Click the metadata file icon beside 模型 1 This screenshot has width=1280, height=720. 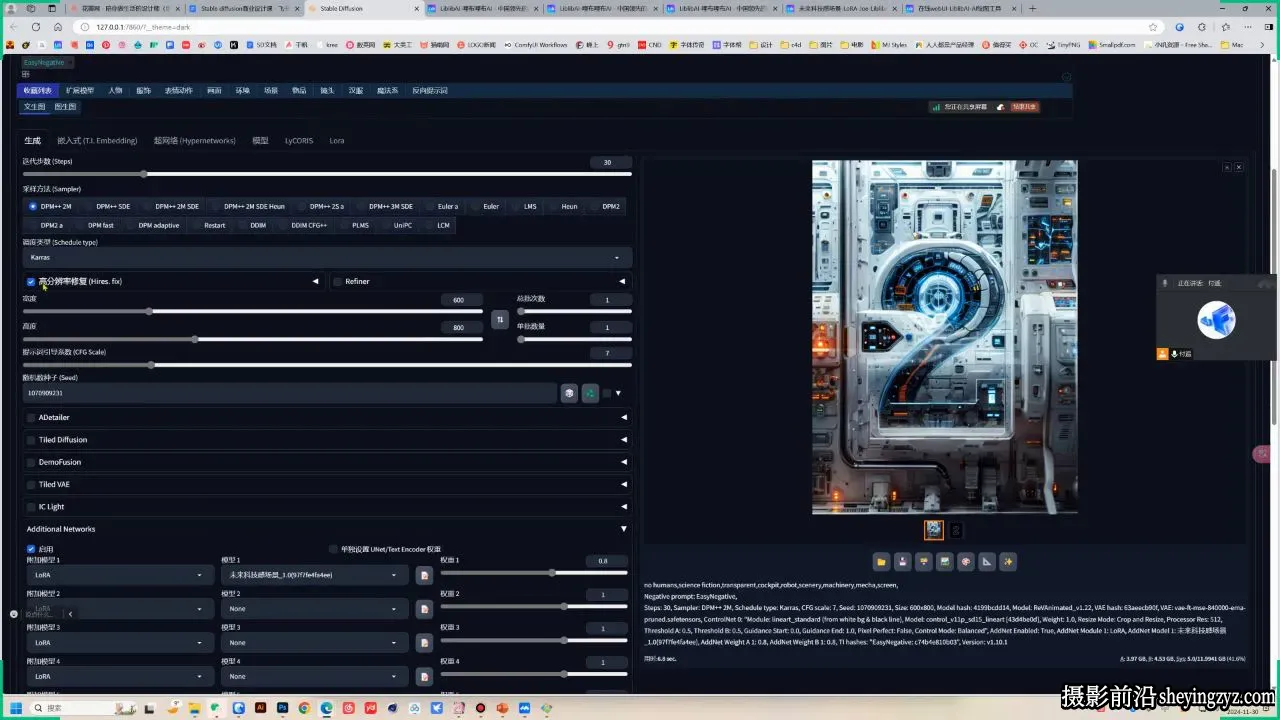[x=424, y=575]
